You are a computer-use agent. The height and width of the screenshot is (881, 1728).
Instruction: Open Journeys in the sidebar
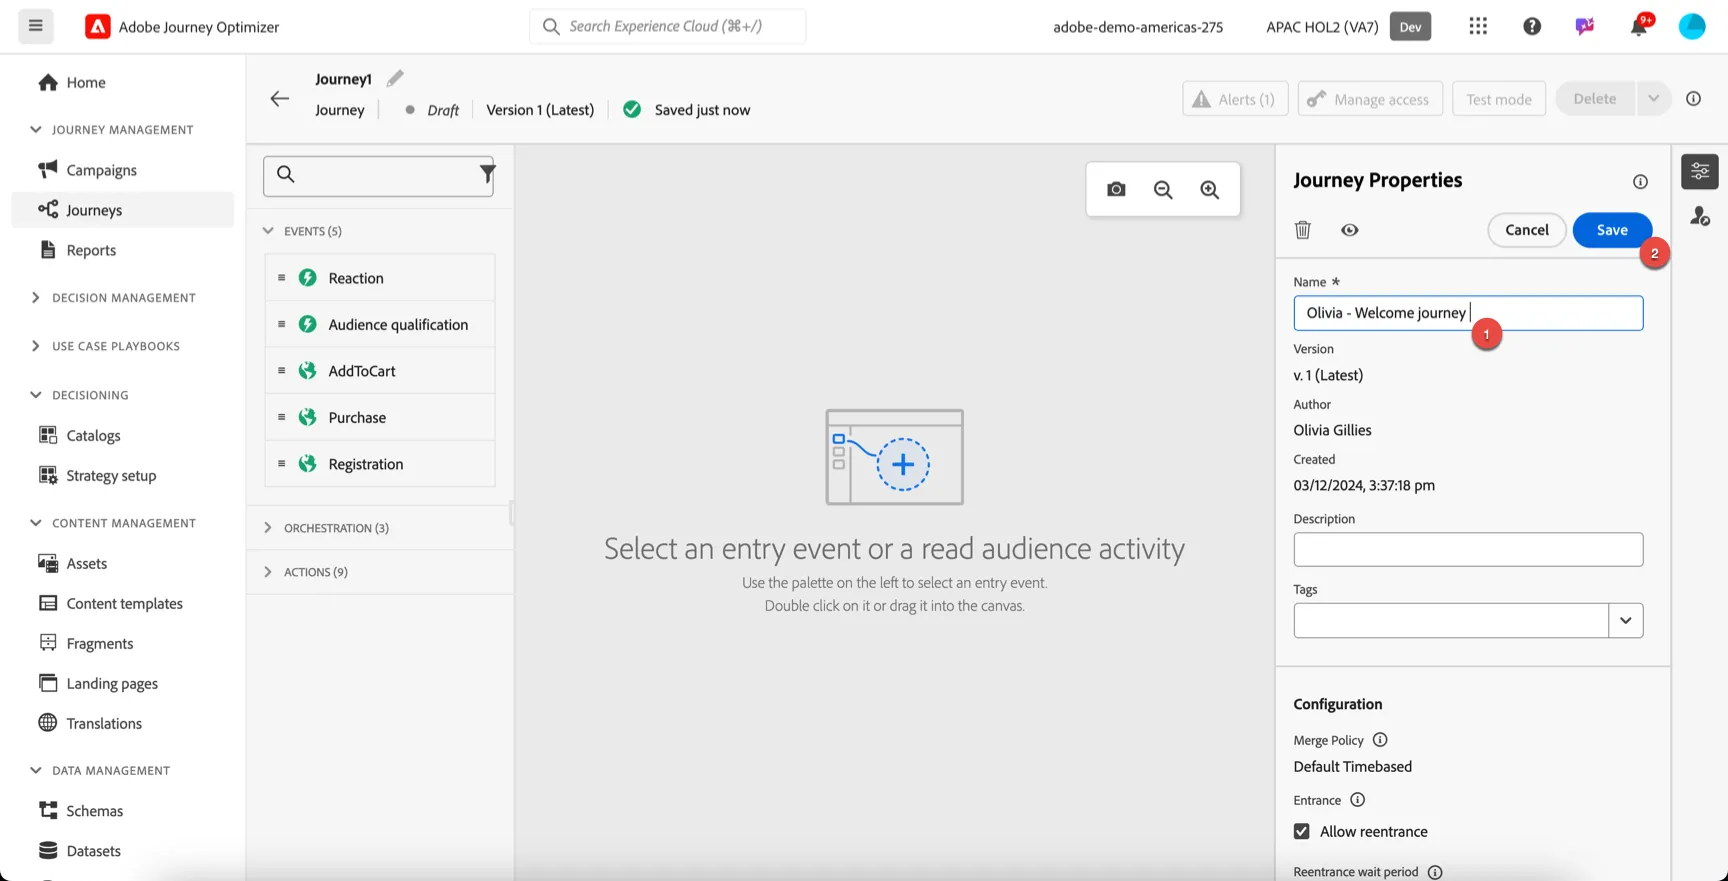tap(122, 210)
